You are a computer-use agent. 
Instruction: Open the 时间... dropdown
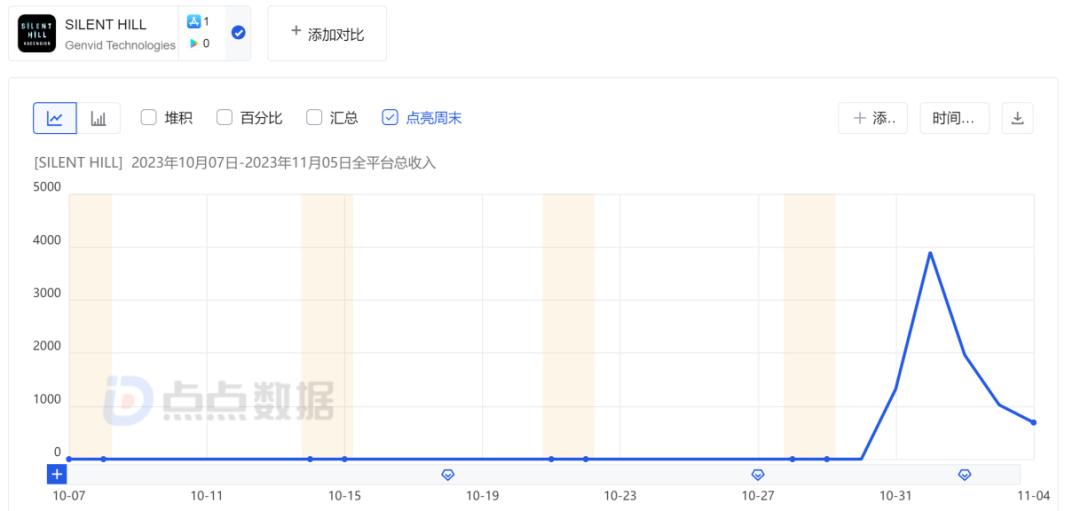(x=954, y=118)
